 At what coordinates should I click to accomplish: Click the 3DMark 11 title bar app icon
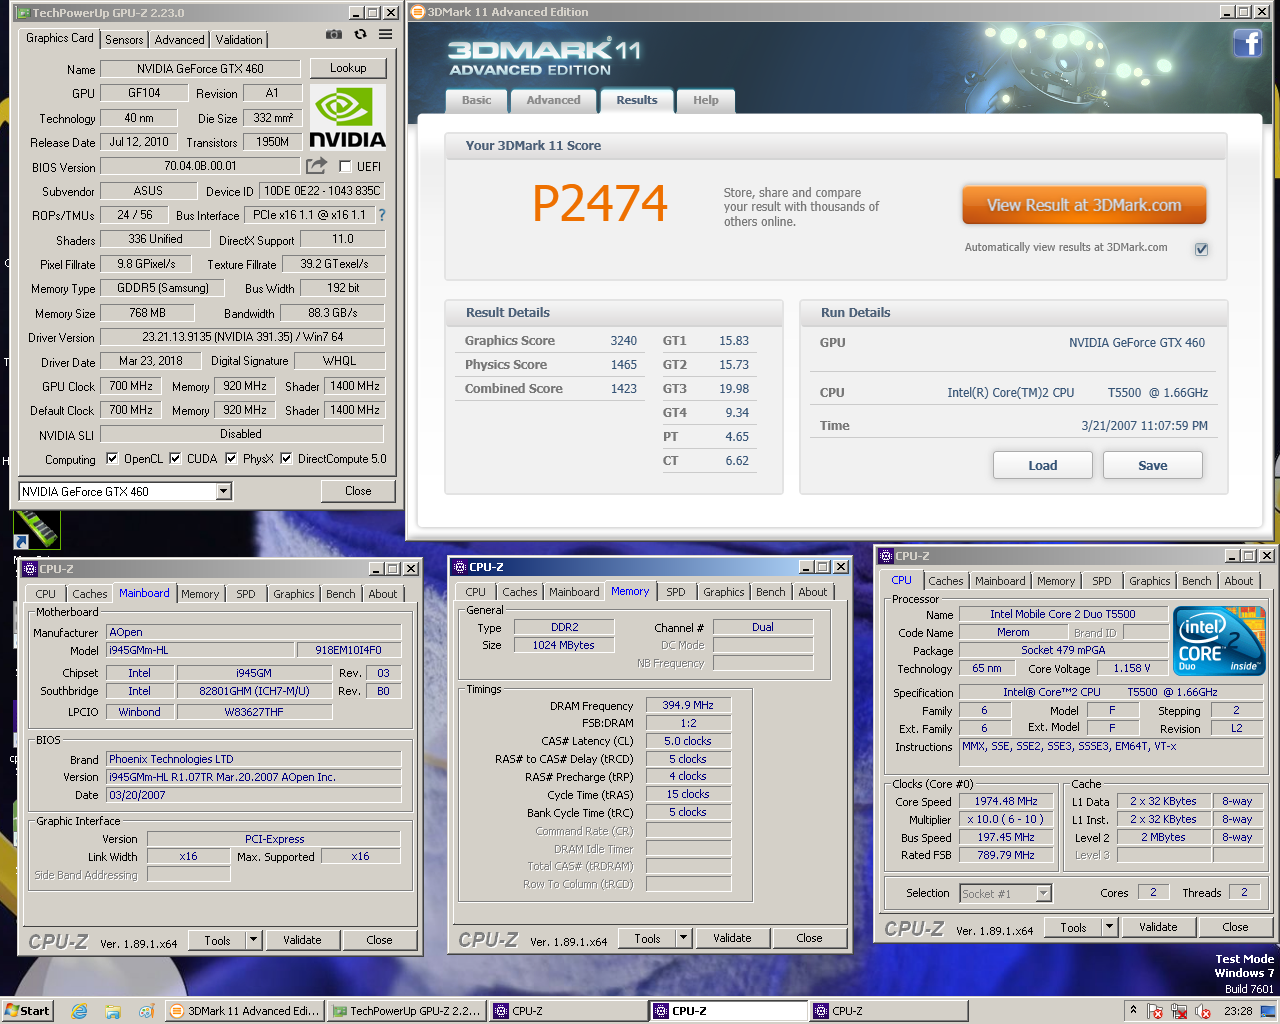[x=418, y=12]
